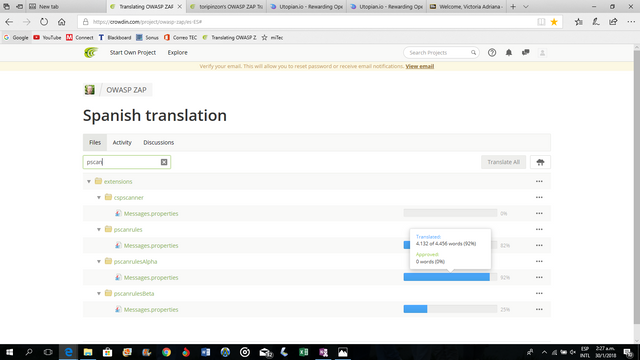The image size is (640, 360).
Task: Click the browser home icon
Action: (61, 22)
